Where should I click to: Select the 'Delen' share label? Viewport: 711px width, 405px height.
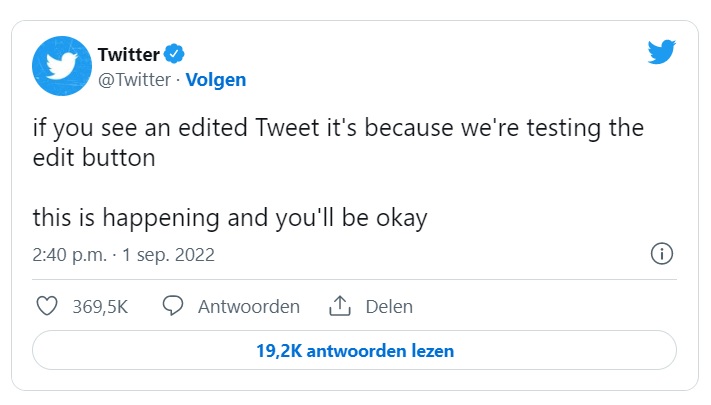click(x=389, y=306)
